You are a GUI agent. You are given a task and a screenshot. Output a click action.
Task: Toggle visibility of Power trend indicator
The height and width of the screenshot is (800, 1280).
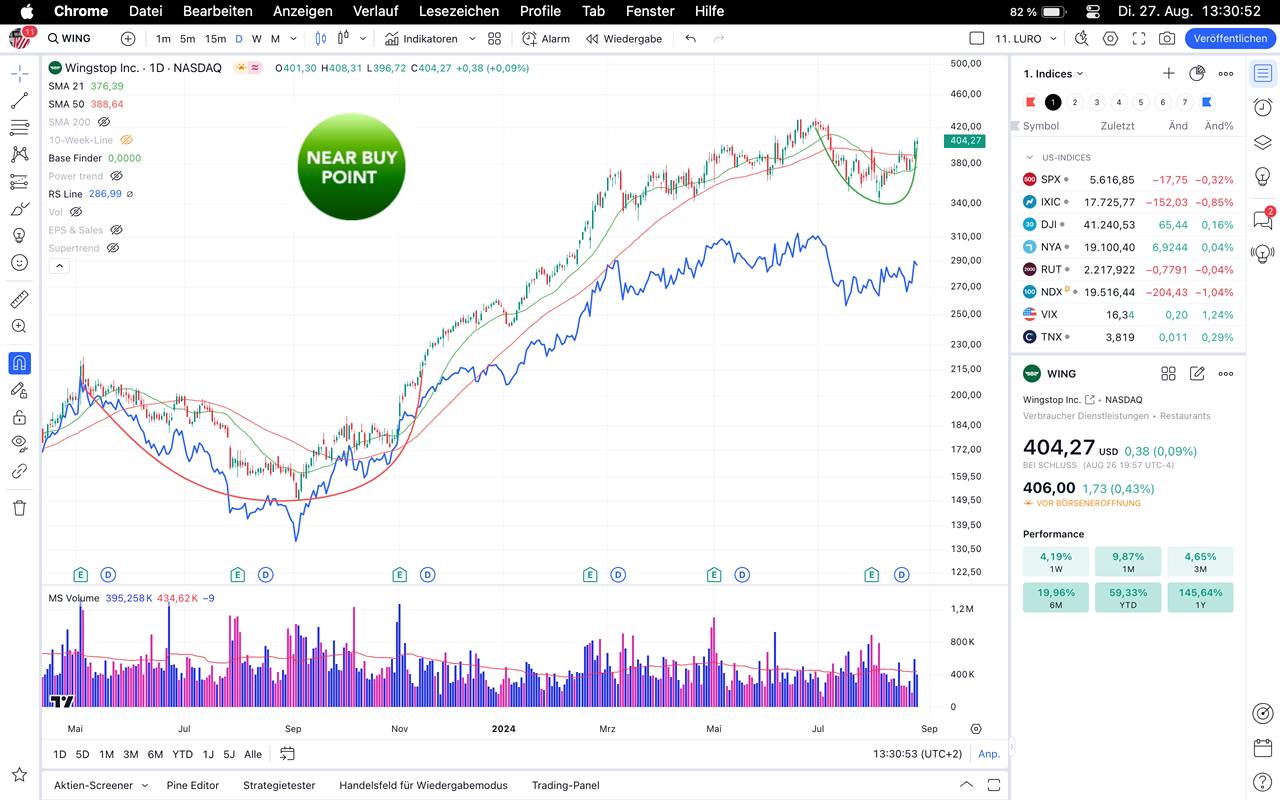click(x=116, y=176)
